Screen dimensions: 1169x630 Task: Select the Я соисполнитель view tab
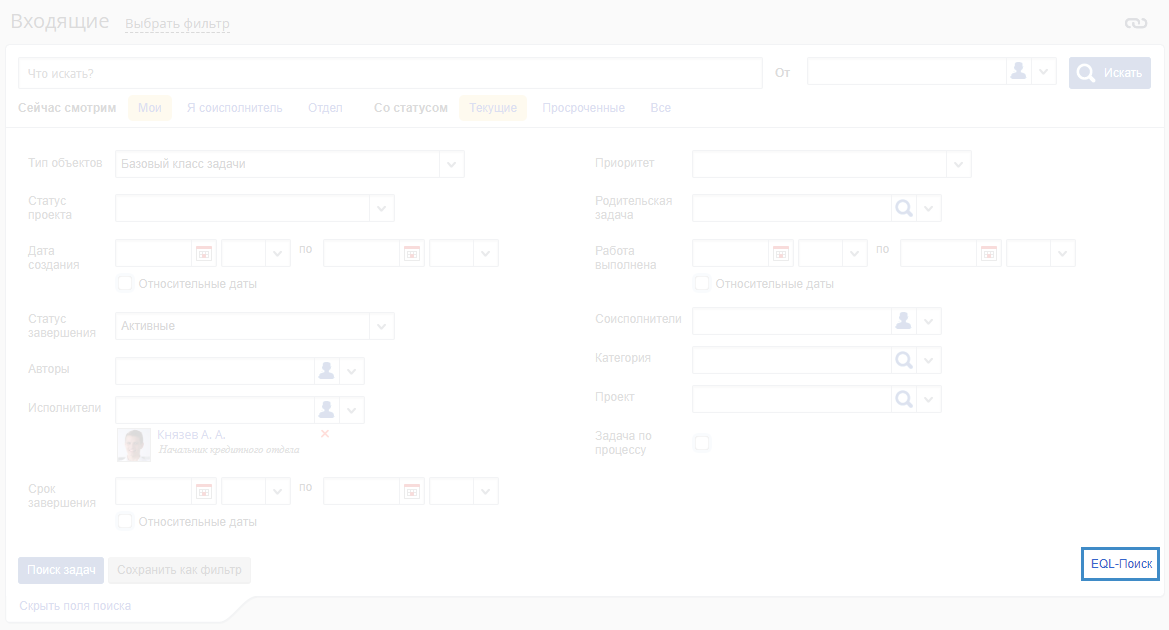pyautogui.click(x=234, y=108)
